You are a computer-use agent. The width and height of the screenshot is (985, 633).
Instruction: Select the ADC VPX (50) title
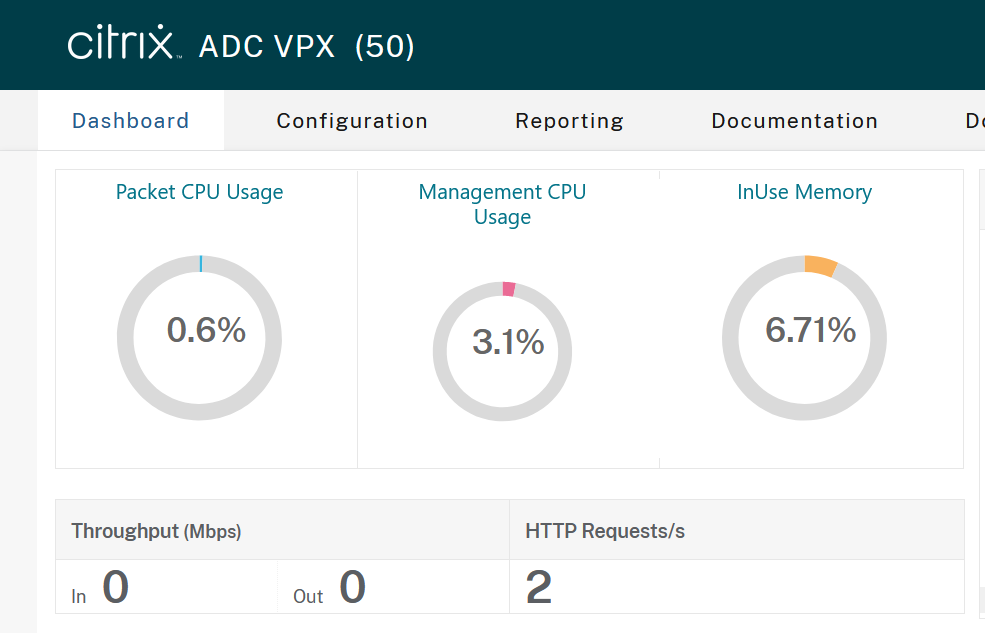coord(306,46)
